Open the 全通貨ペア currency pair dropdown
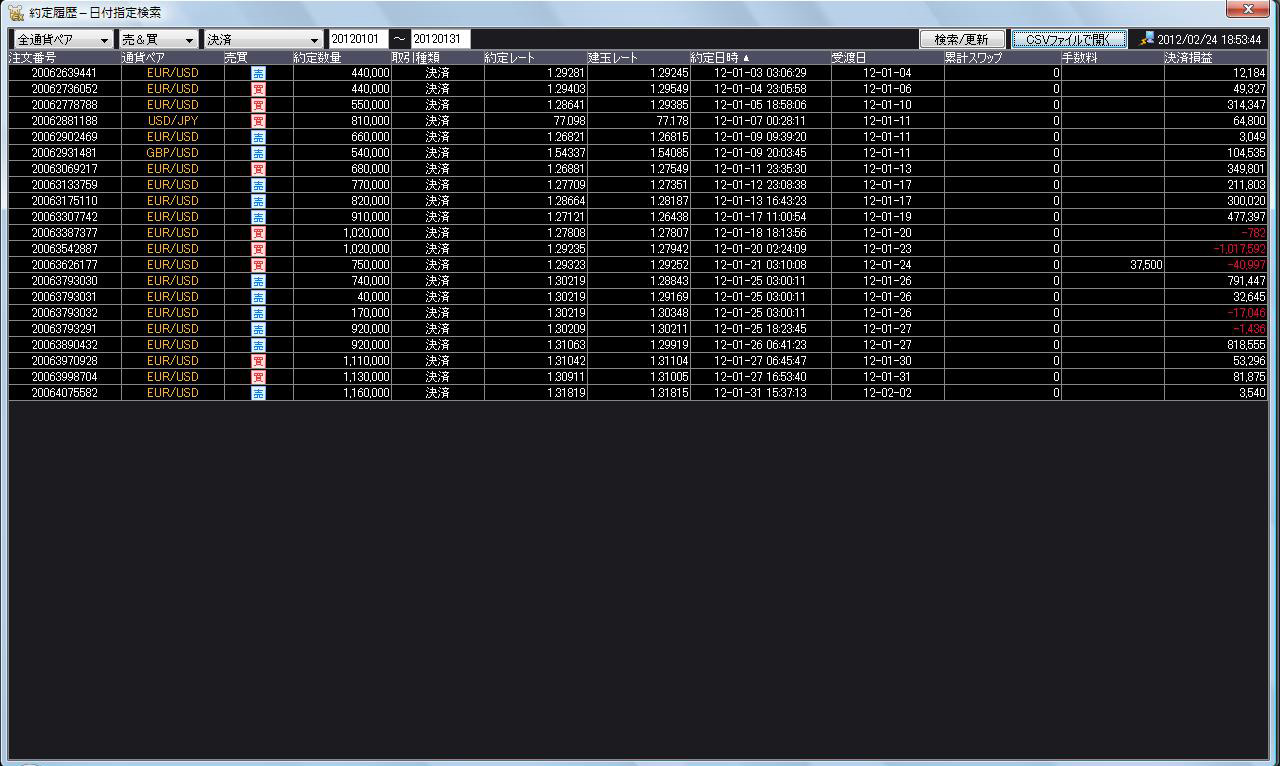Screen dimensions: 1280x766 63,40
